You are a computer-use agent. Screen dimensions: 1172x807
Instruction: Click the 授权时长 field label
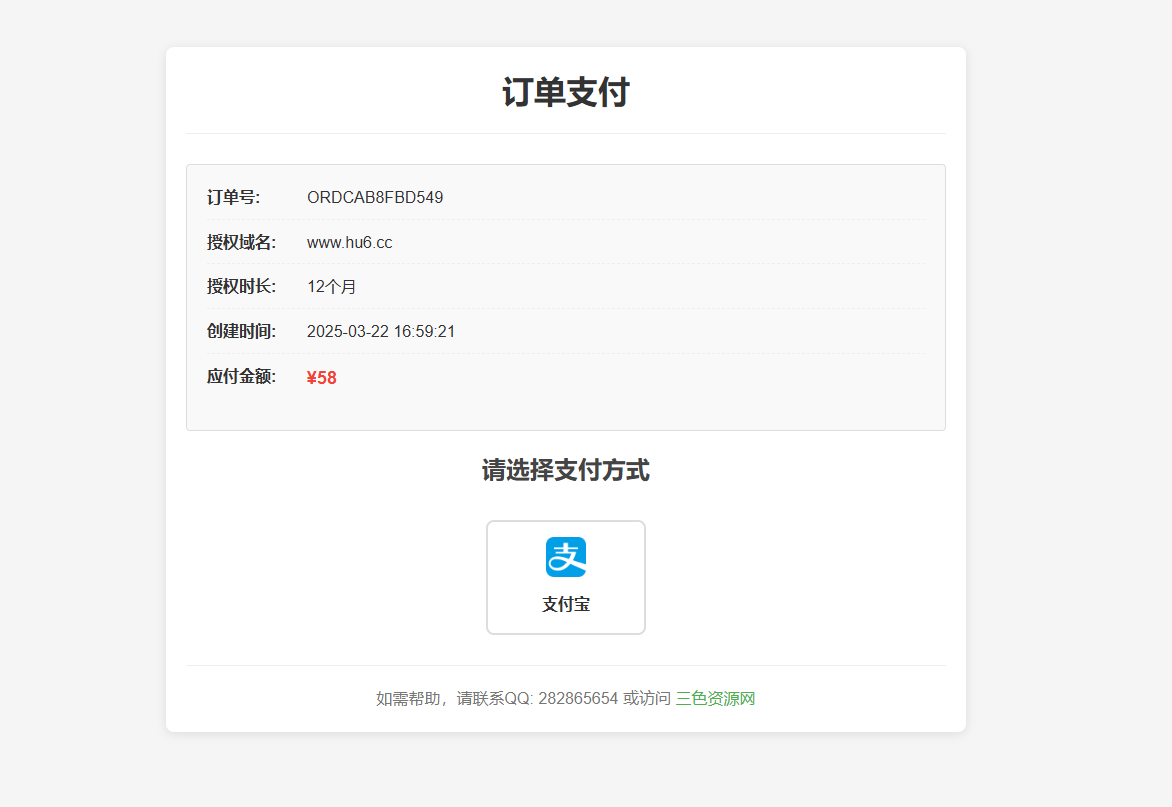(241, 287)
